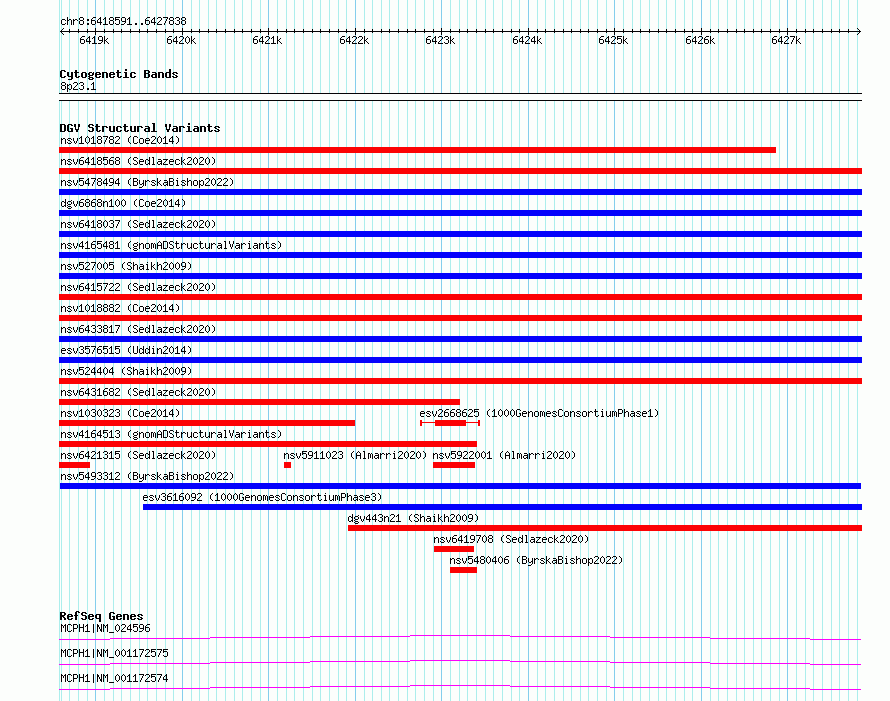Viewport: 890px width, 701px height.
Task: Open the nsv5478494 (ByrskaBishop2022) variant label
Action: 147,182
